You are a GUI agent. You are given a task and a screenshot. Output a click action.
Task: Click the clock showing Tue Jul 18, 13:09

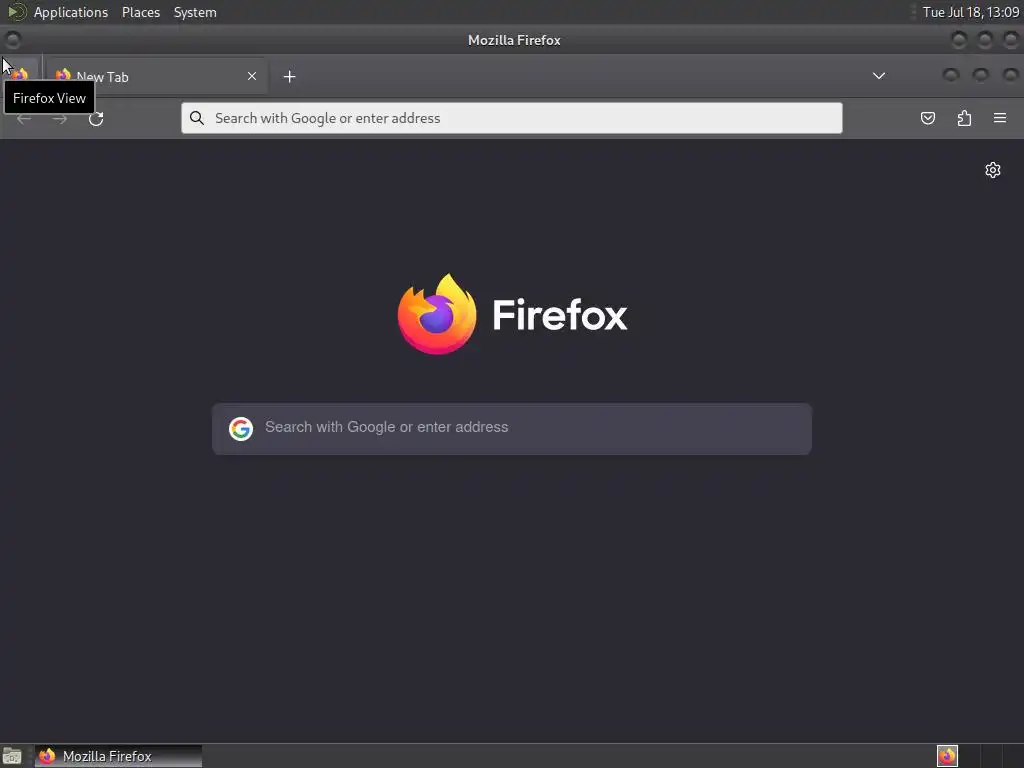(970, 12)
